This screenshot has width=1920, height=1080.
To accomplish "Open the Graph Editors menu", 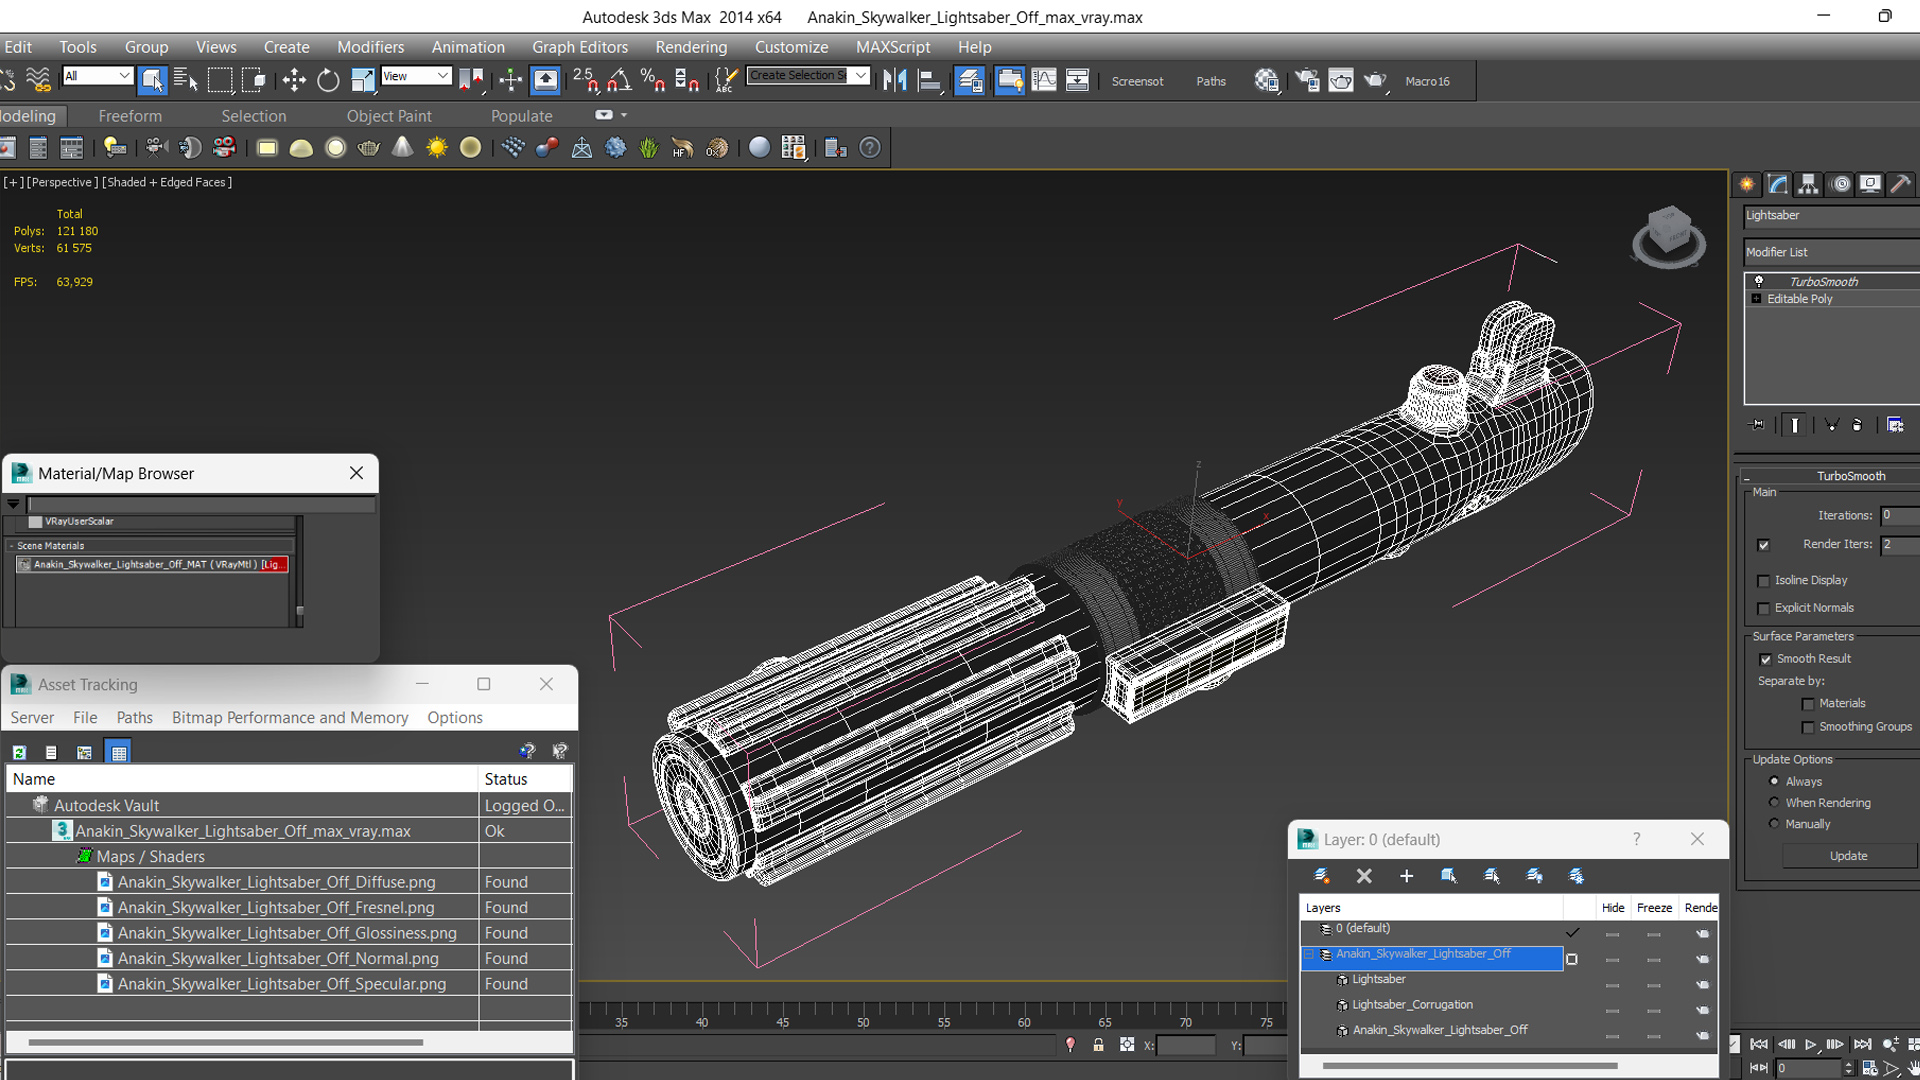I will 580,47.
